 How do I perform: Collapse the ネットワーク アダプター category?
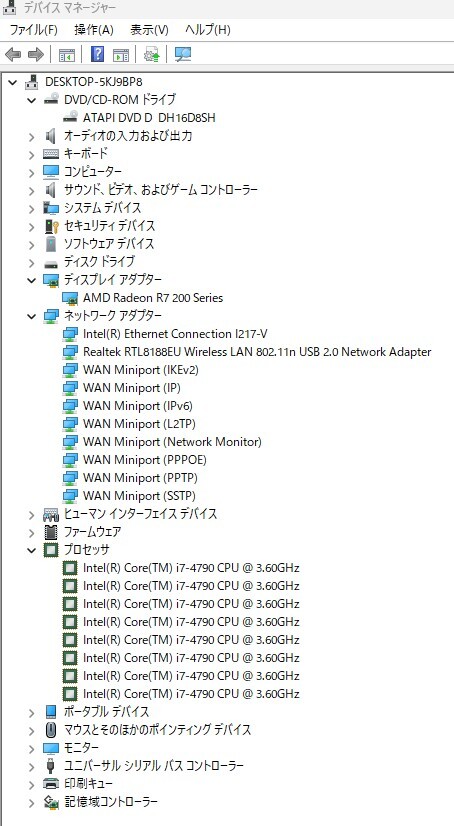coord(32,316)
